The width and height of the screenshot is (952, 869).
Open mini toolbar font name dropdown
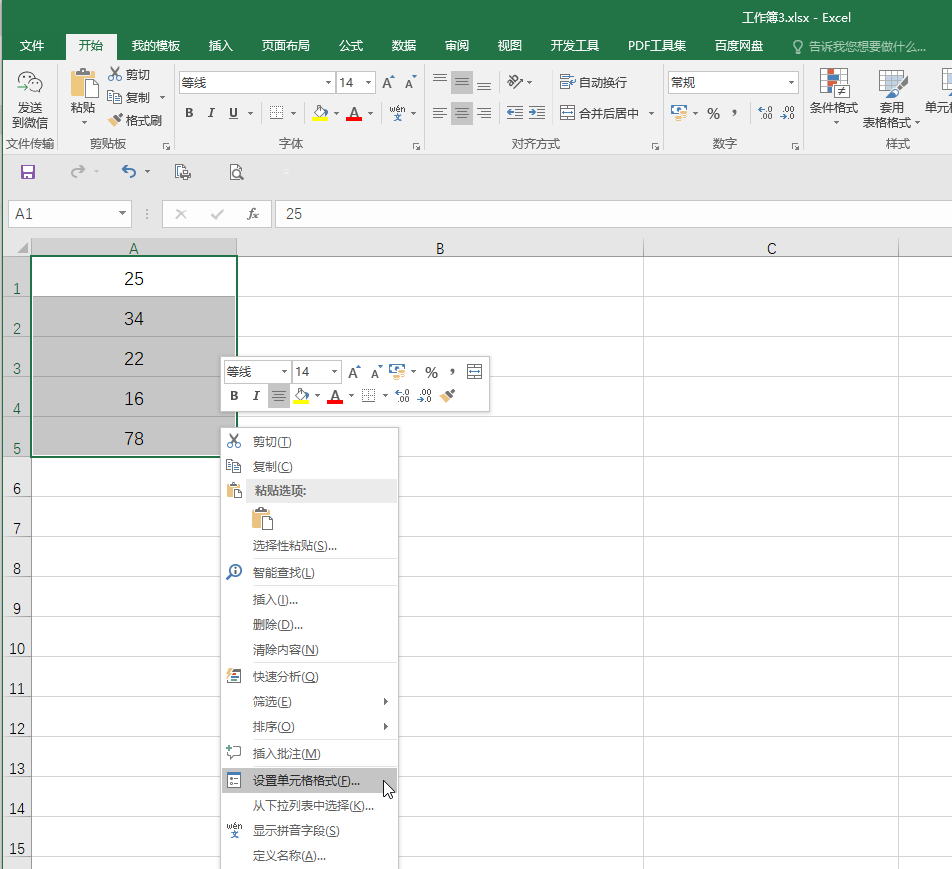pyautogui.click(x=284, y=372)
